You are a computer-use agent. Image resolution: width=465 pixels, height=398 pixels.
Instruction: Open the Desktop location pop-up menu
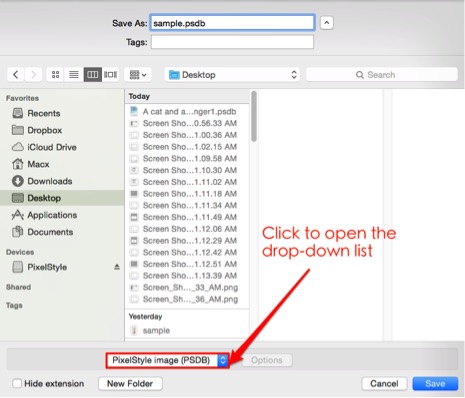pyautogui.click(x=232, y=75)
